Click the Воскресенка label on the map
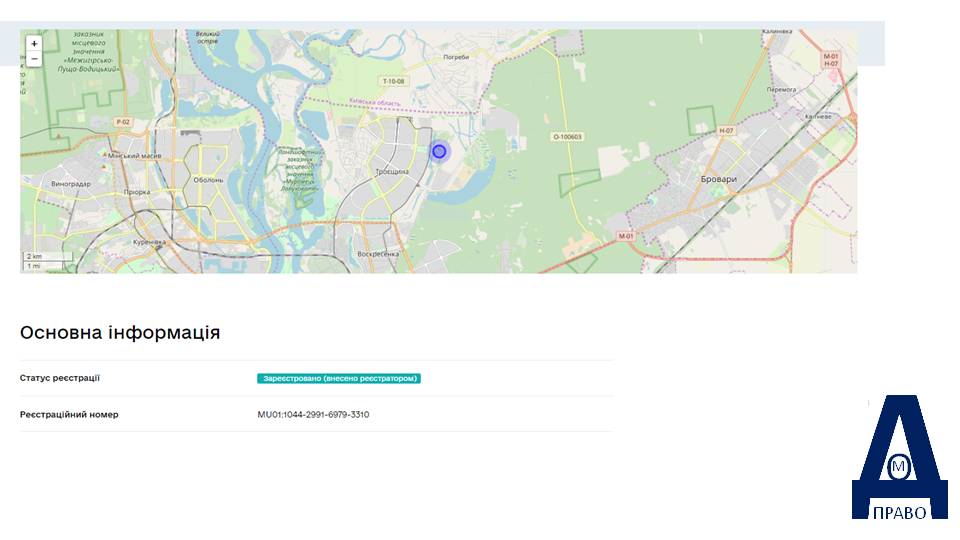Screen dimensions: 960x540 point(378,253)
